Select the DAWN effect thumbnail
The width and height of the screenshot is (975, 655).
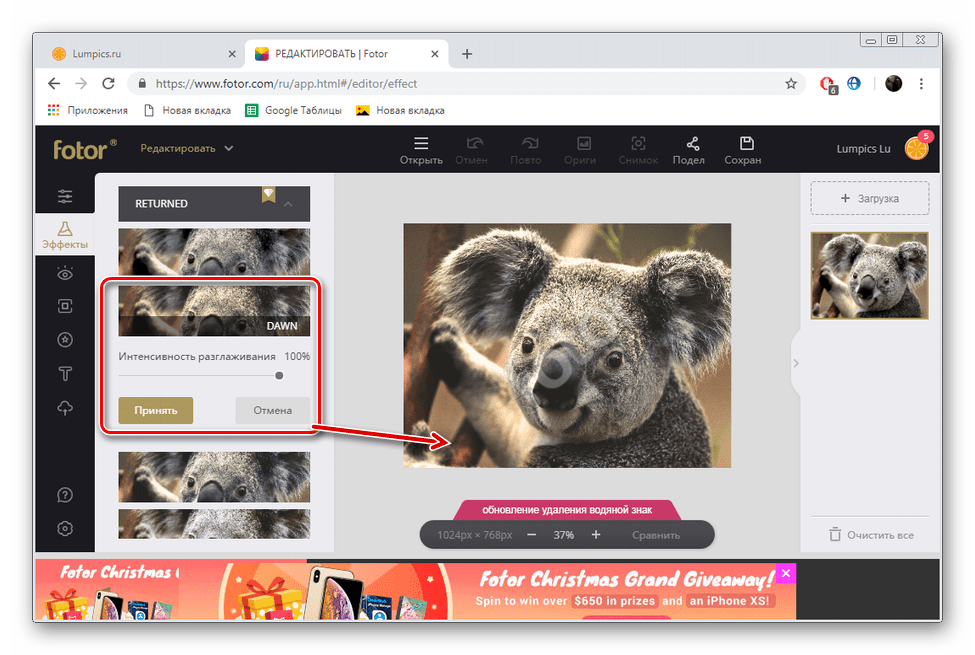[x=214, y=311]
